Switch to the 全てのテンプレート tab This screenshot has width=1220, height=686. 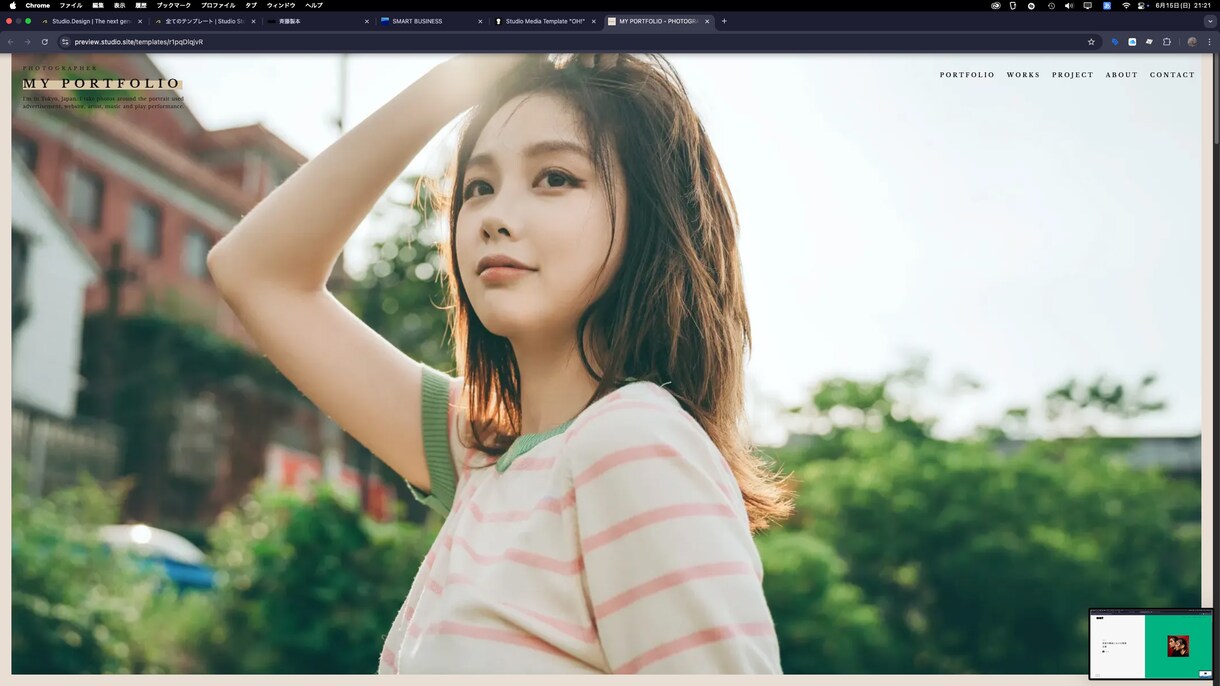click(x=205, y=21)
